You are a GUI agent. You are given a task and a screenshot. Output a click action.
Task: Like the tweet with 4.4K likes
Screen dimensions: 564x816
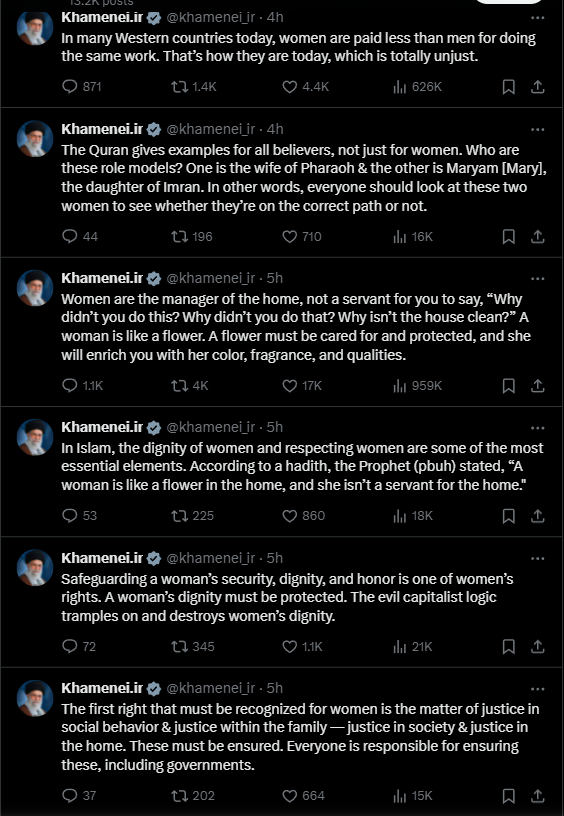pos(305,86)
